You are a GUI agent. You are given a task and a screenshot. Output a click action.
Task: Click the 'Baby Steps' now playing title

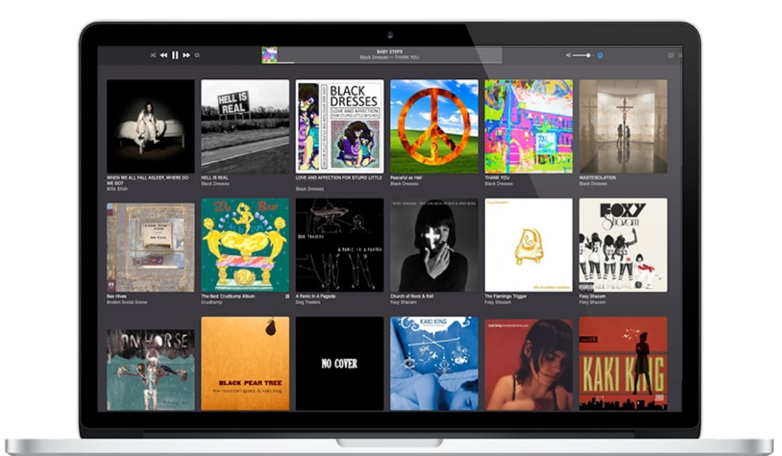[x=390, y=51]
